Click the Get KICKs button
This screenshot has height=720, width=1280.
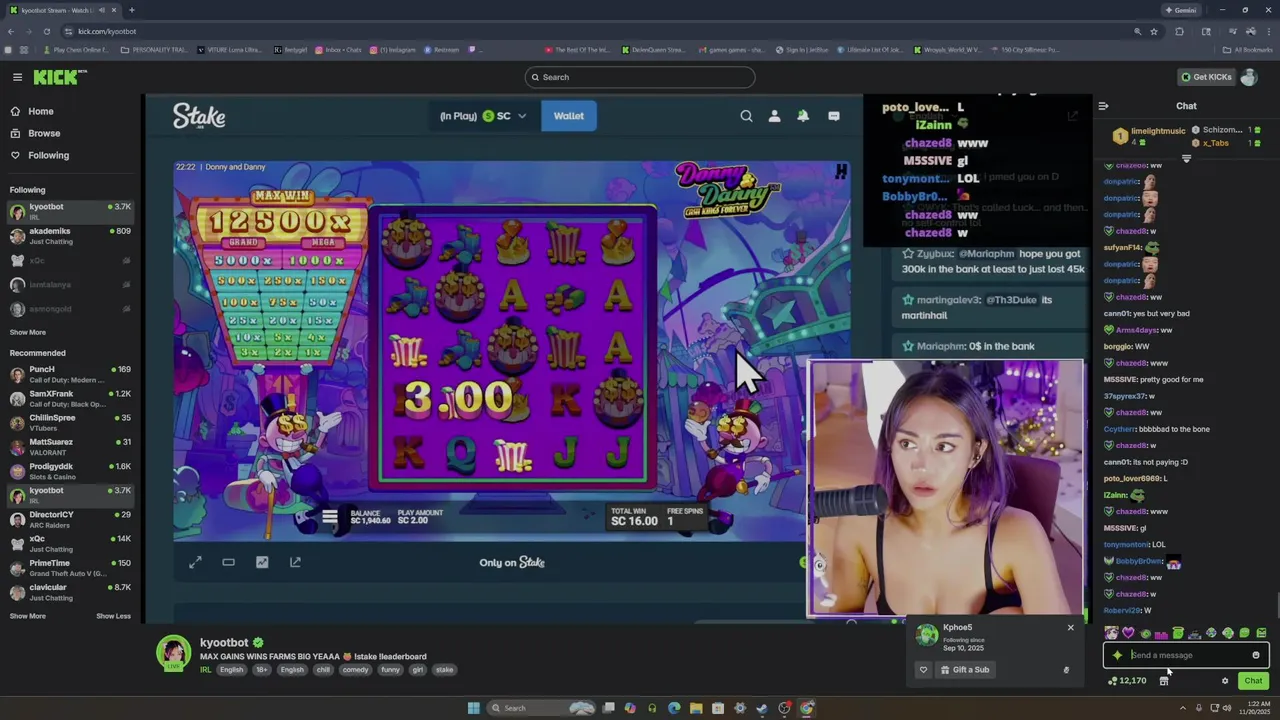tap(1205, 77)
